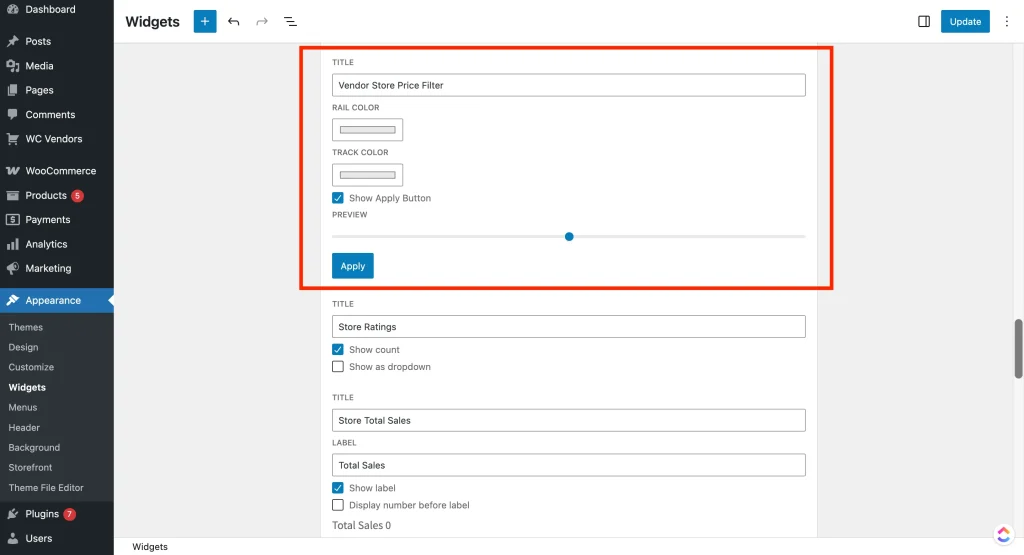Open the list view icon in toolbar
The height and width of the screenshot is (555, 1024).
click(x=290, y=21)
